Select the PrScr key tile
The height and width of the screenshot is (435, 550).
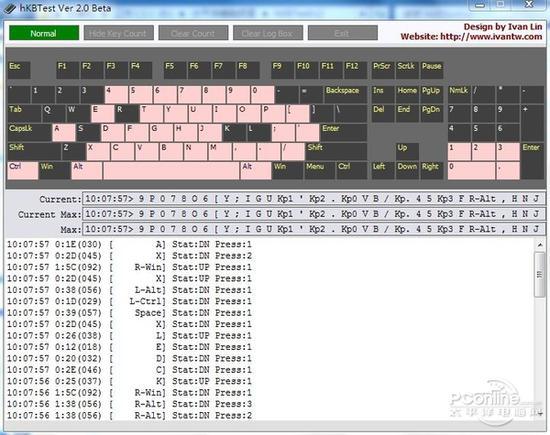383,70
